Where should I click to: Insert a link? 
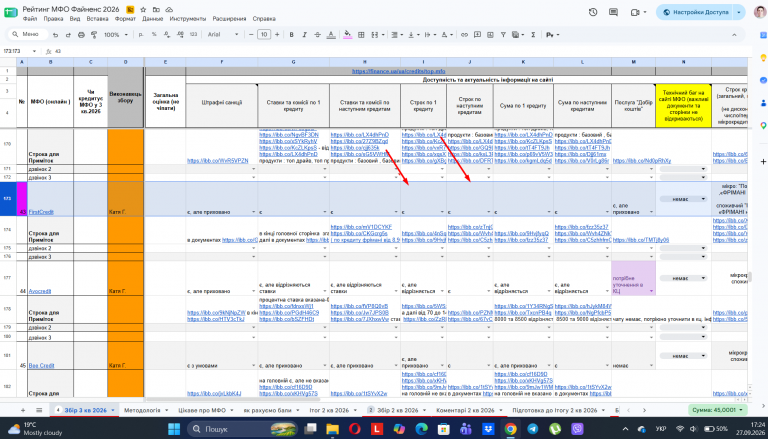pyautogui.click(x=464, y=35)
